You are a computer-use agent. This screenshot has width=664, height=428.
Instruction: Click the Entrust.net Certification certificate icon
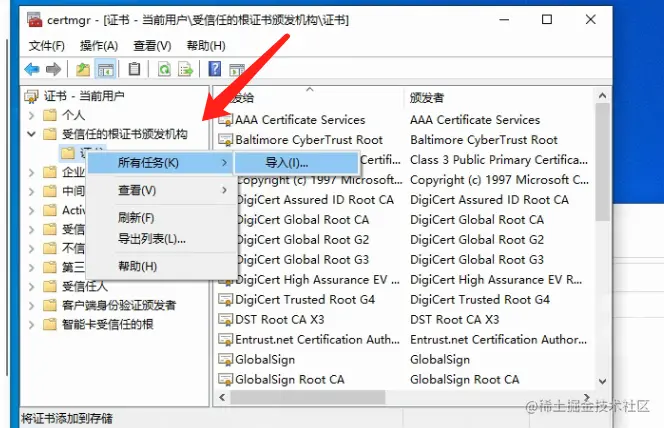[225, 340]
